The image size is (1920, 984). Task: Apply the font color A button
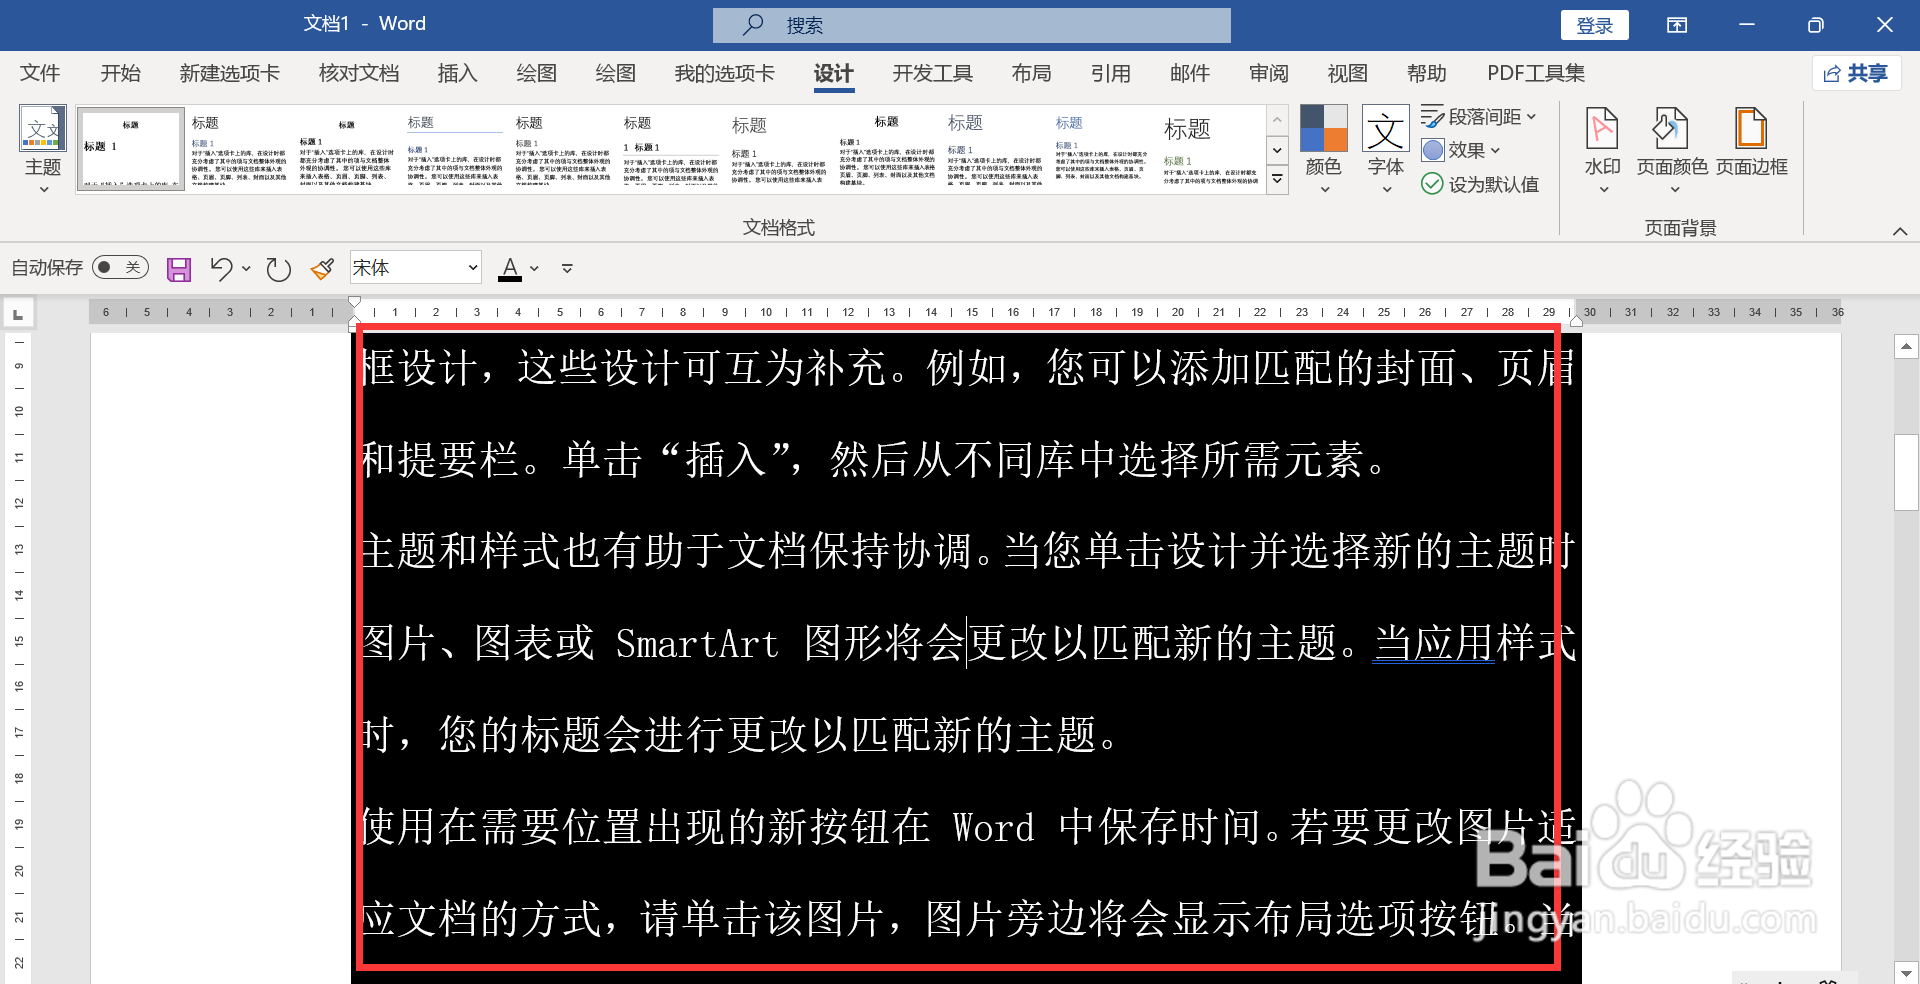[510, 268]
